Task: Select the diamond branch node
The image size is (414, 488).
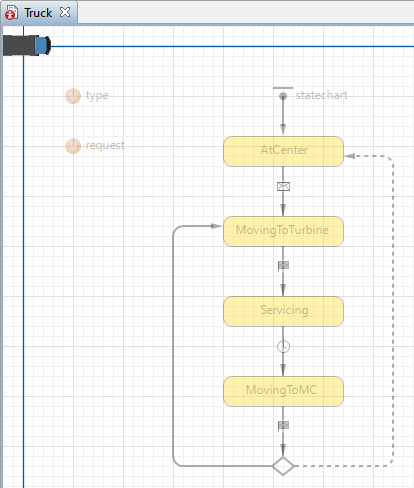Action: pos(283,466)
